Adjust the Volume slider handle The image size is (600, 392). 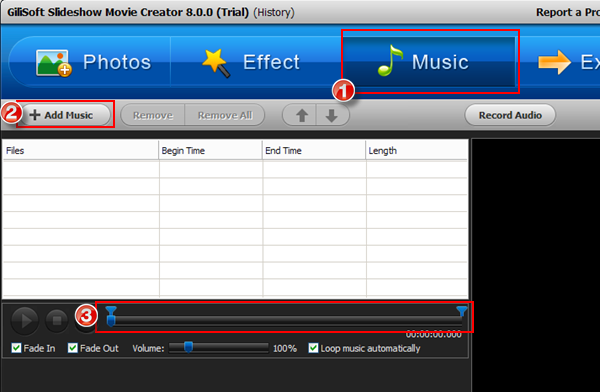click(x=188, y=347)
